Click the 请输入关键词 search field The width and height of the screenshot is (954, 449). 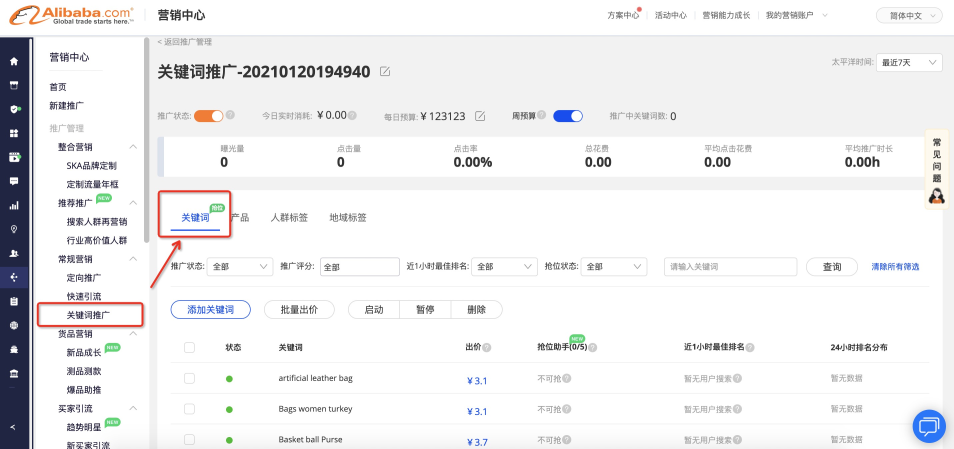click(x=730, y=267)
